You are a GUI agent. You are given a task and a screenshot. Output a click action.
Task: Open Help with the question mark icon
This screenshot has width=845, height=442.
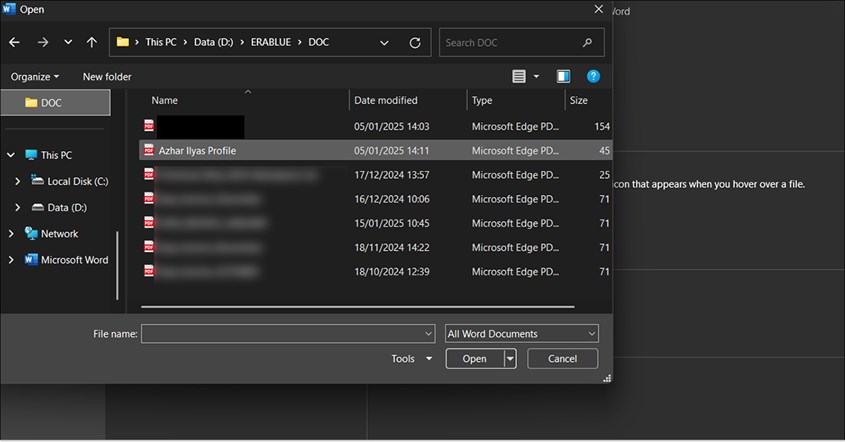pyautogui.click(x=593, y=77)
